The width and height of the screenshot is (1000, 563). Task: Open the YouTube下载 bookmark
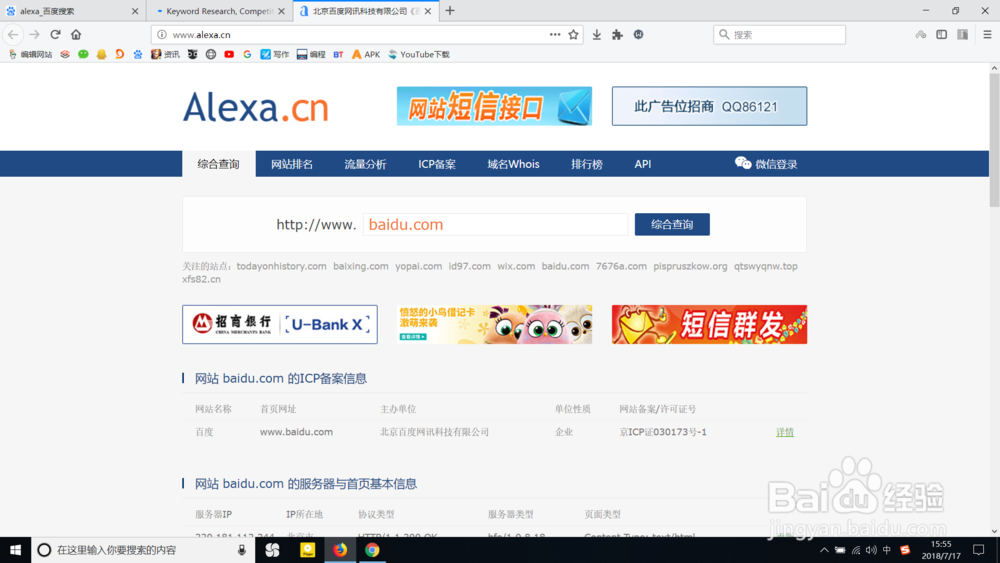pos(419,54)
